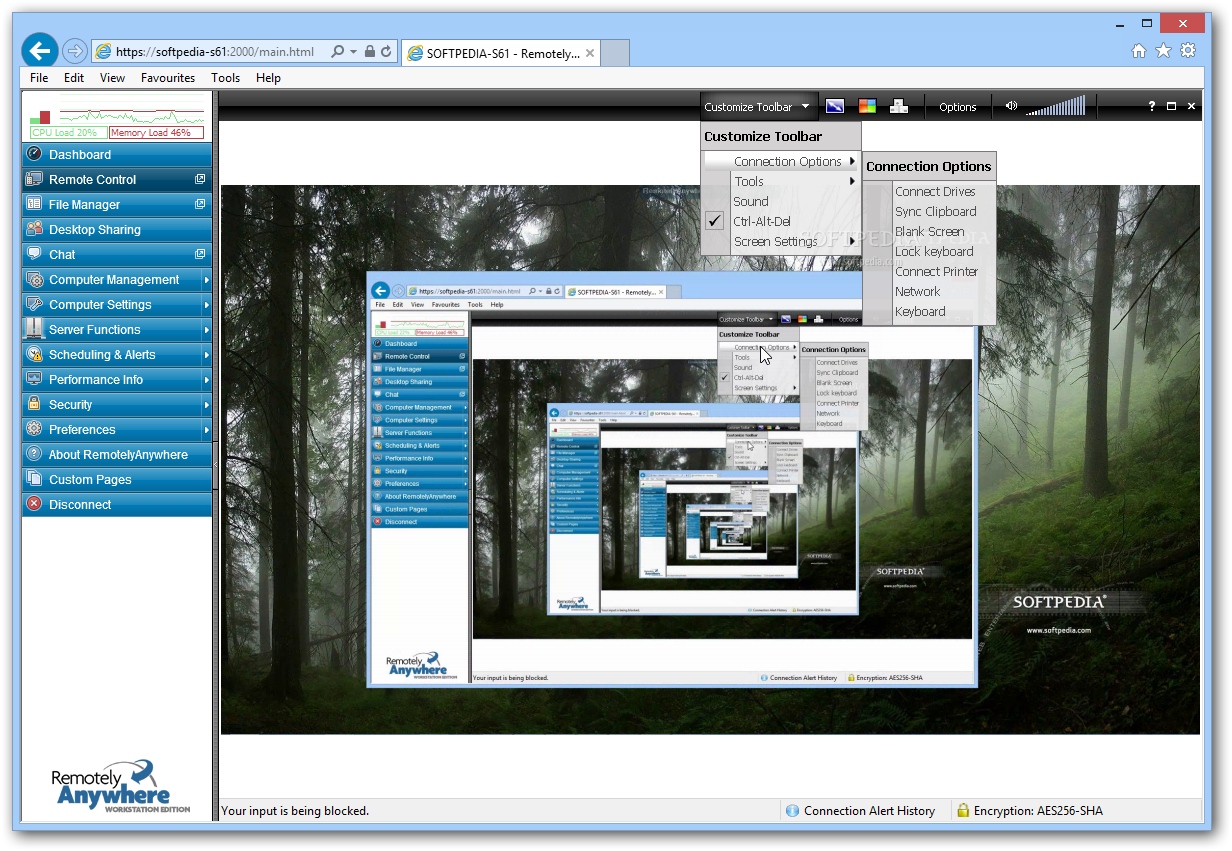The height and width of the screenshot is (851, 1232).
Task: Open the browser Help menu
Action: pyautogui.click(x=268, y=77)
